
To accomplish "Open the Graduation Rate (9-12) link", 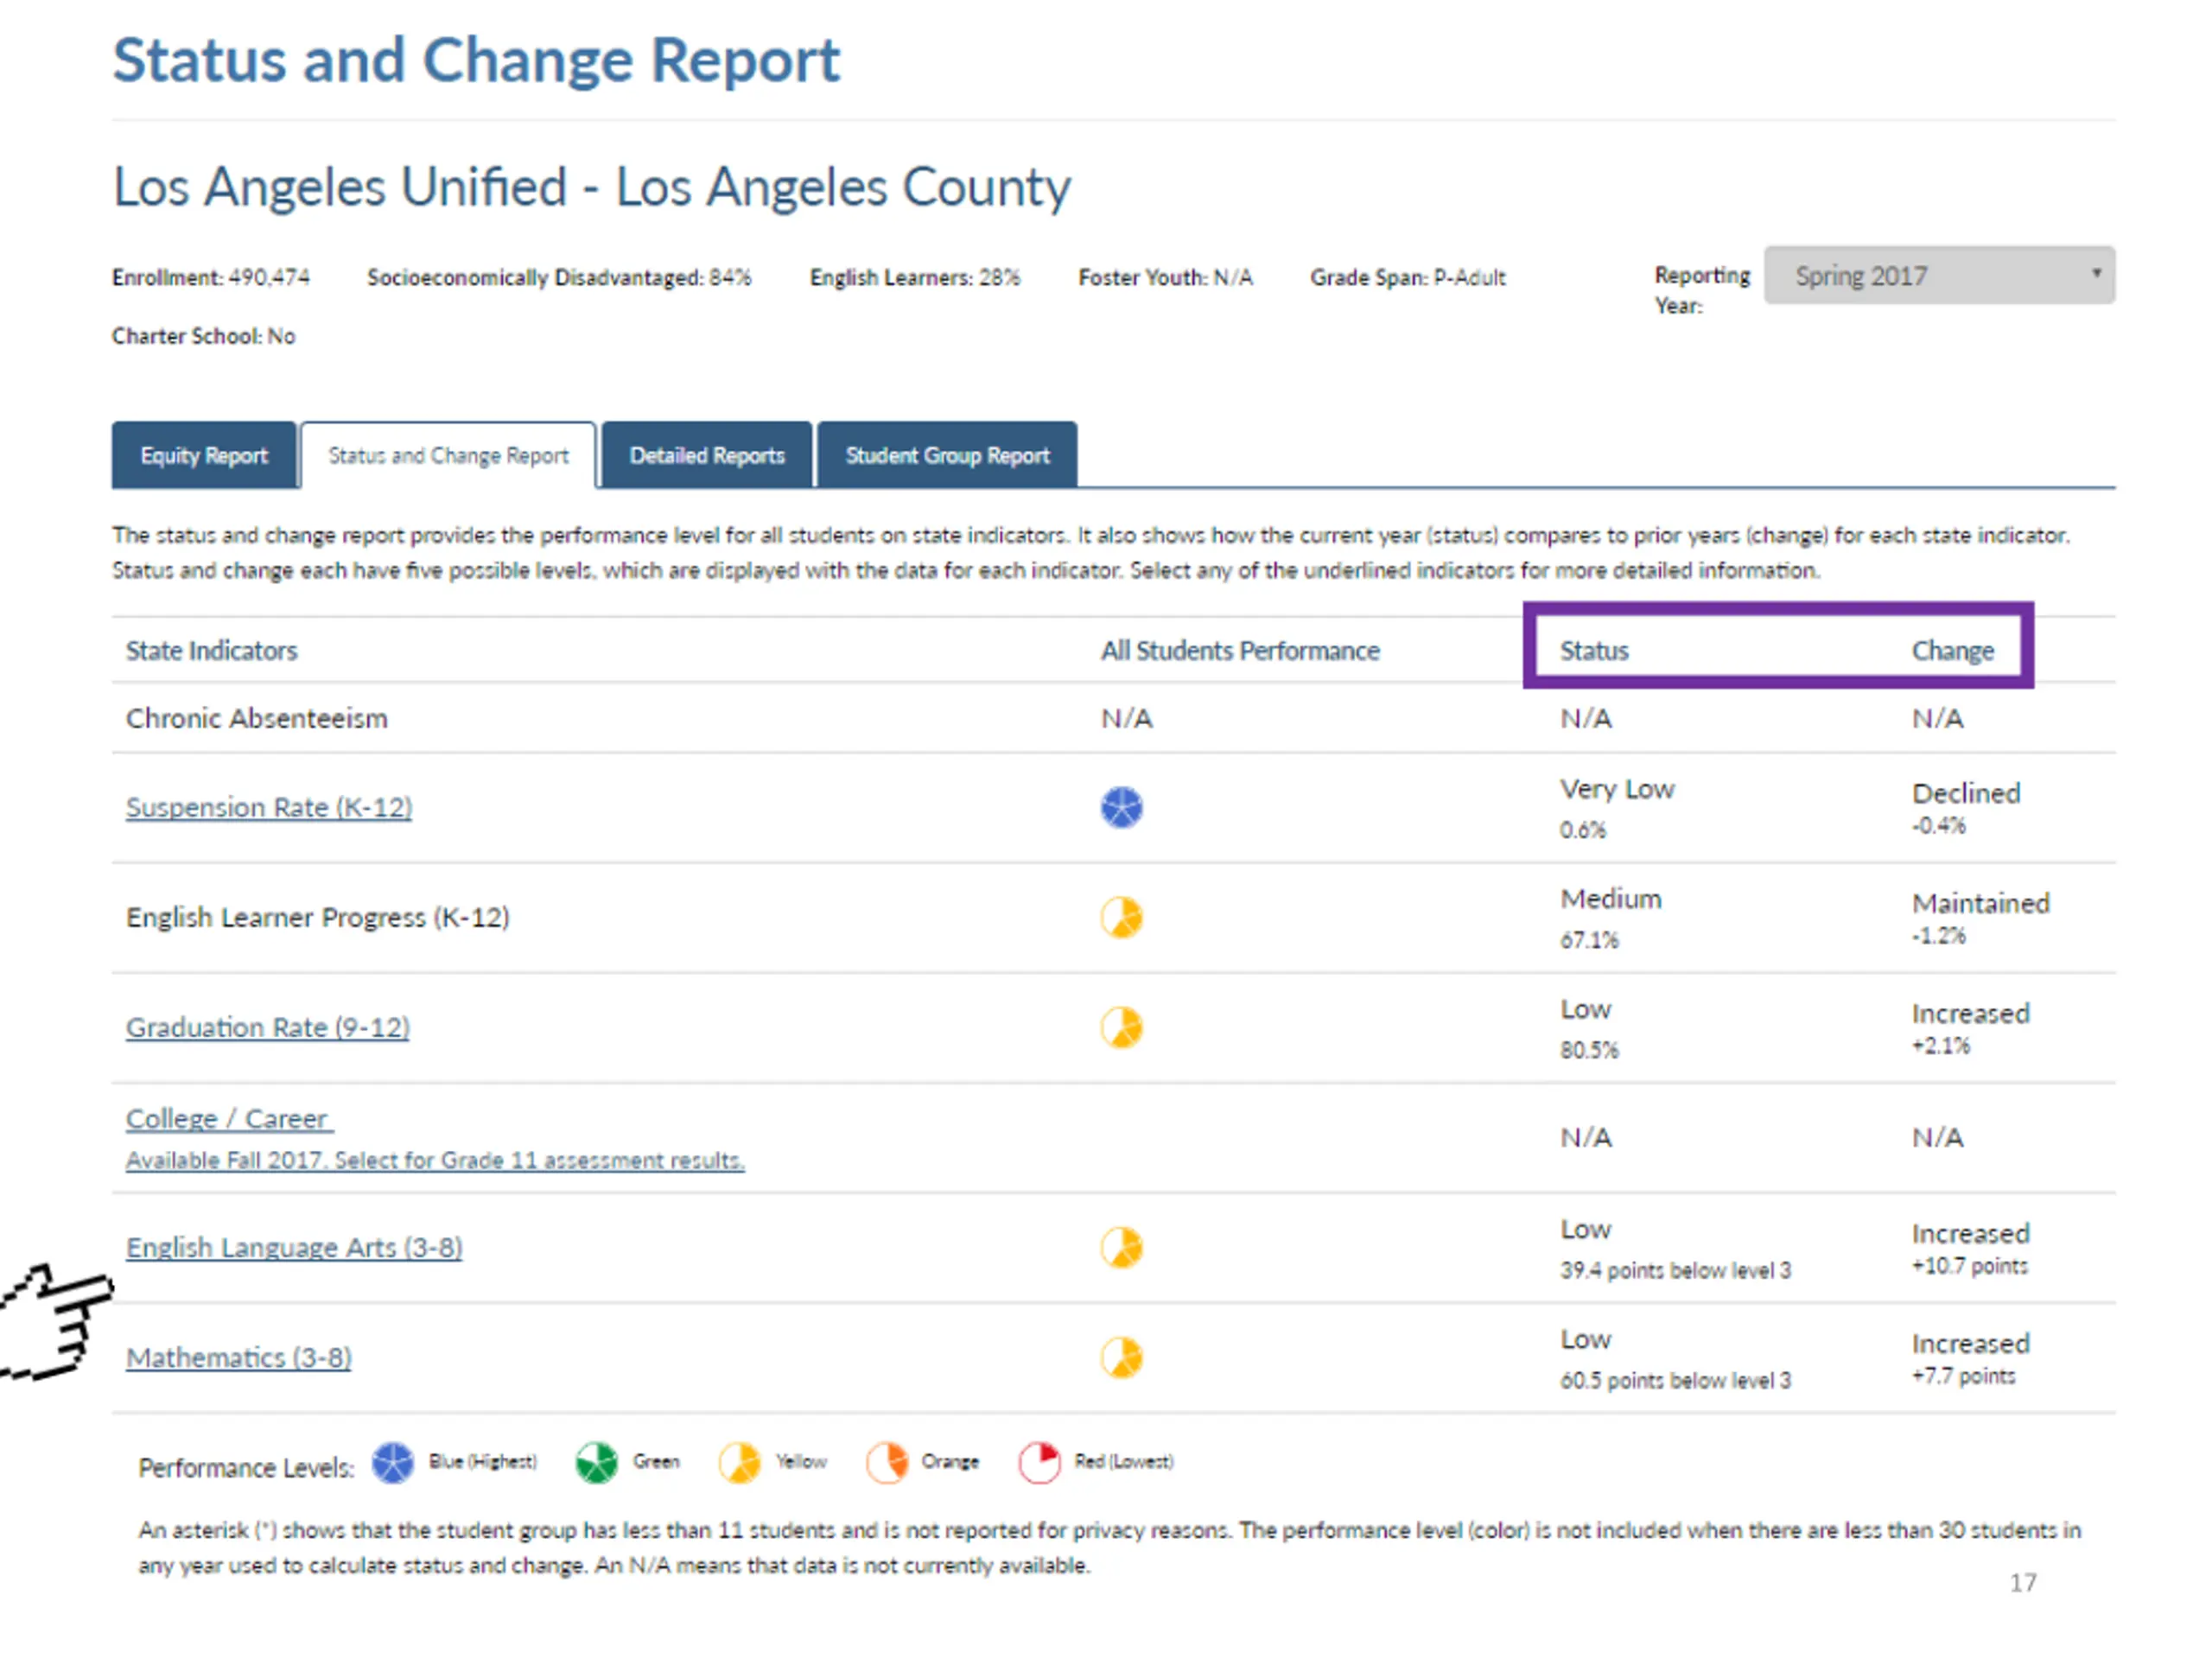I will 268,1027.
